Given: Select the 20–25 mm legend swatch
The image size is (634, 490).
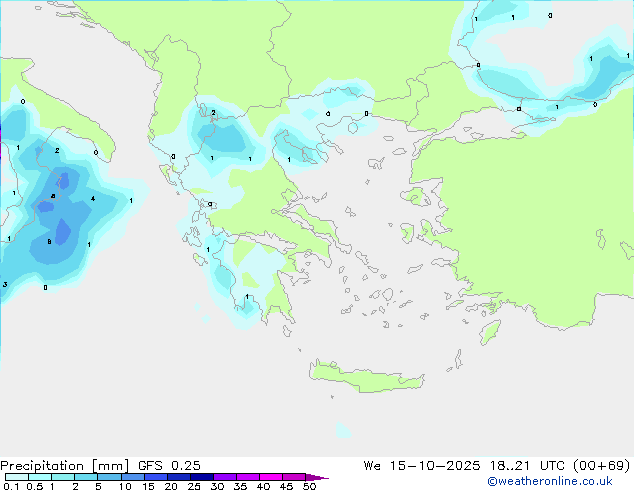Looking at the screenshot, I should pyautogui.click(x=179, y=477).
